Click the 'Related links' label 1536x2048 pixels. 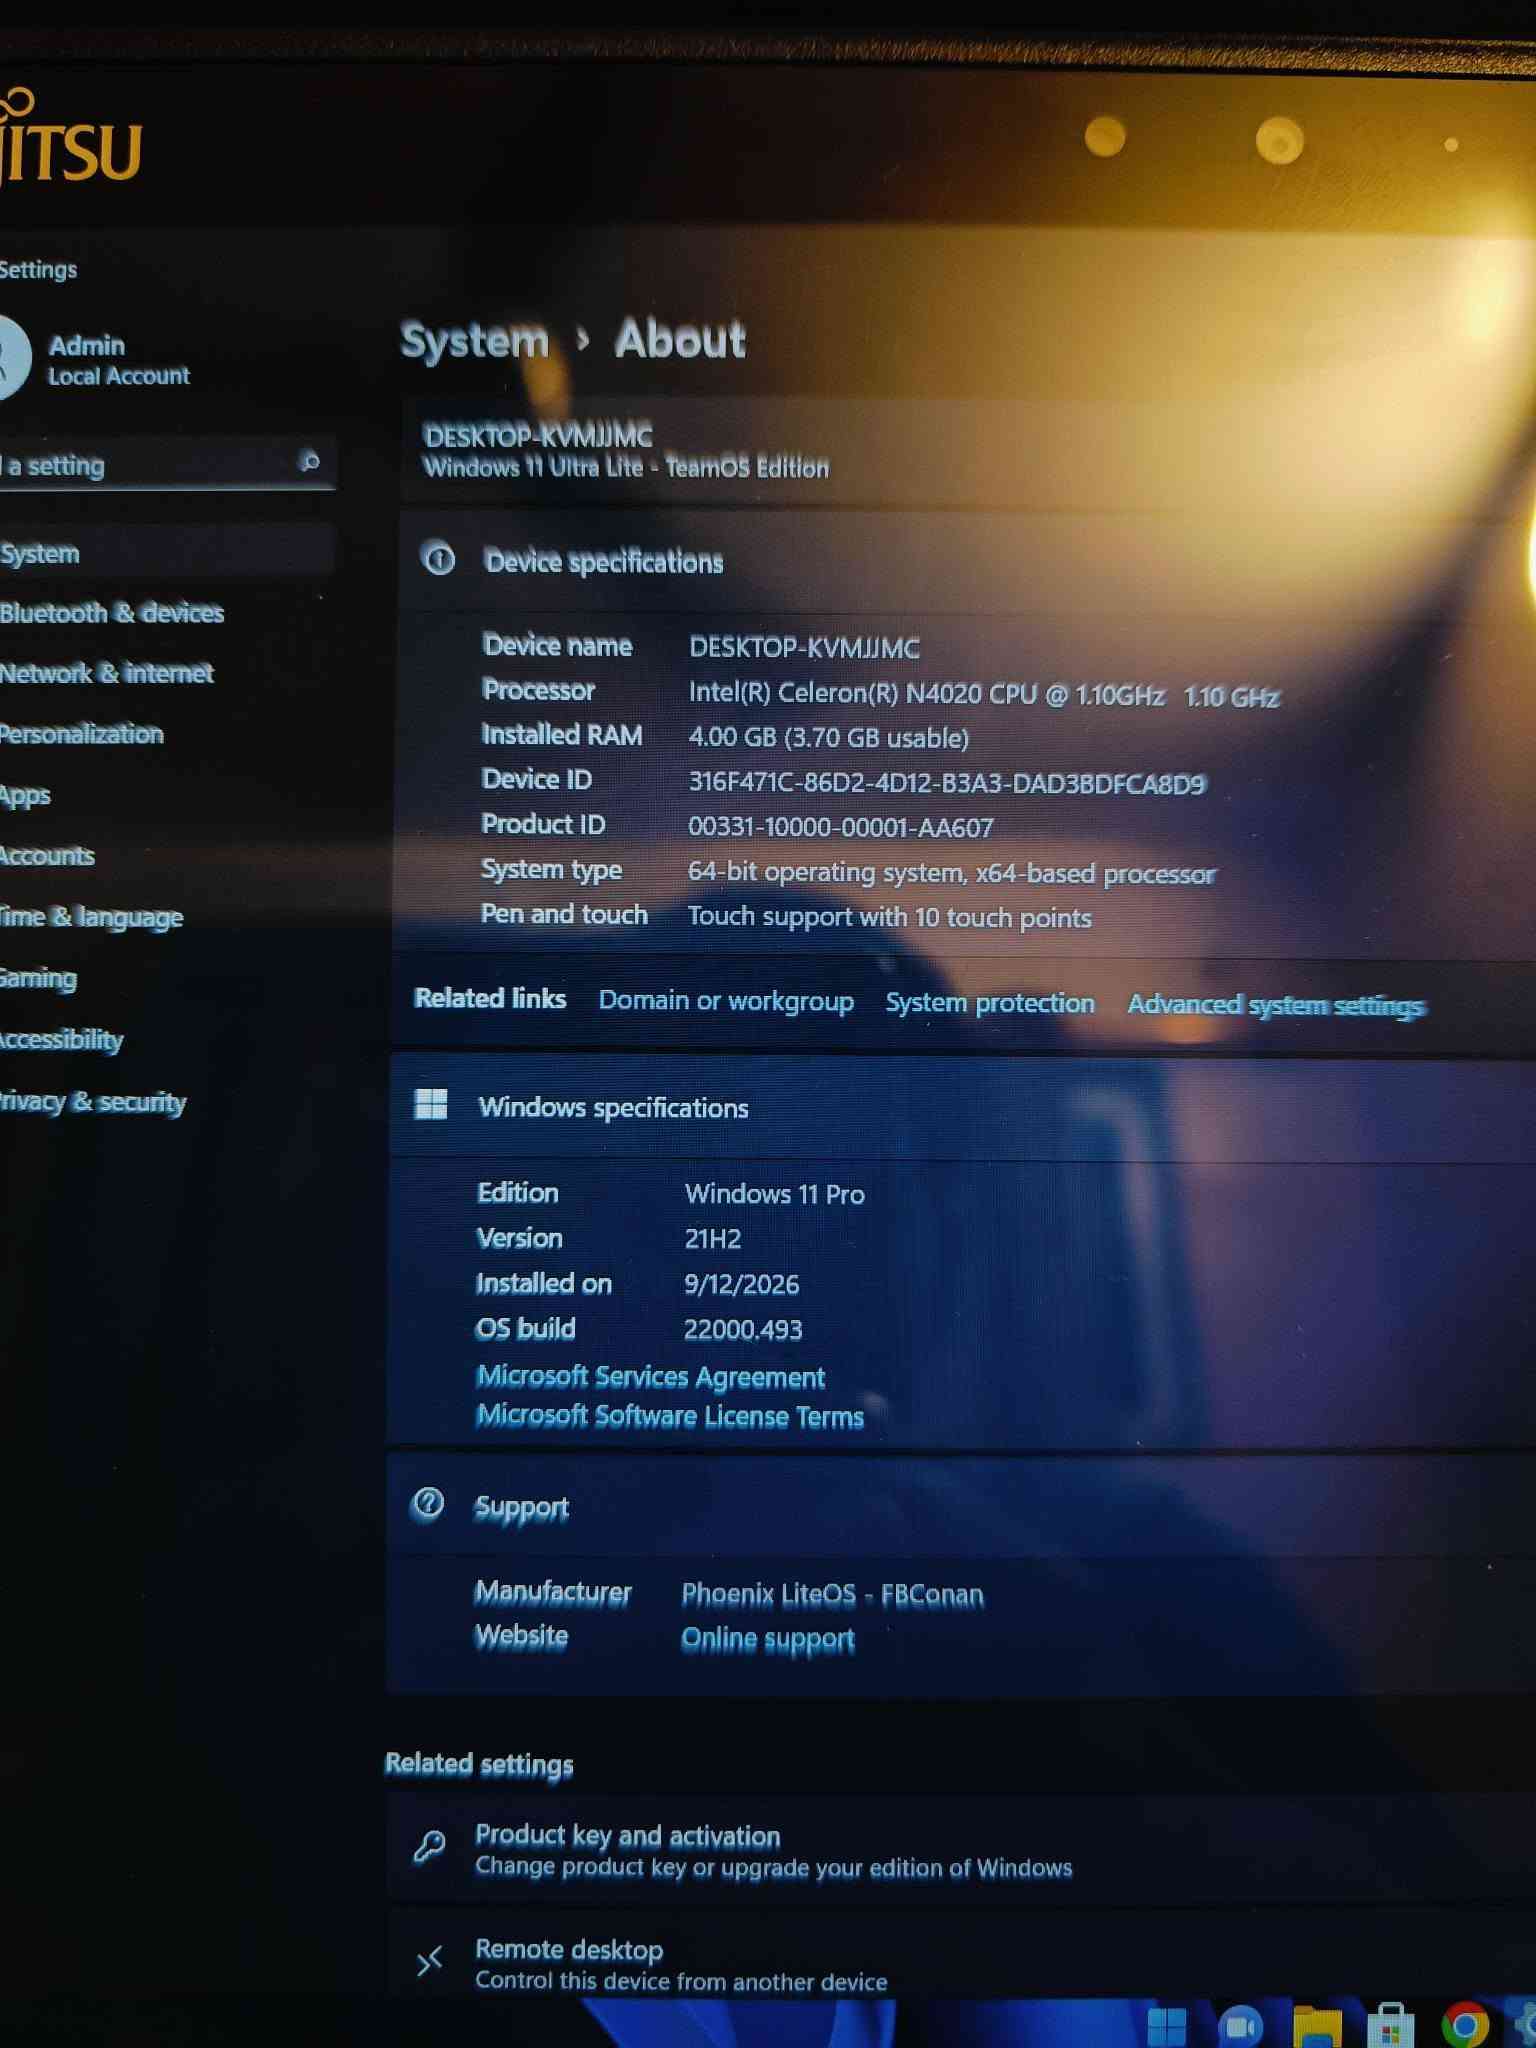click(490, 998)
